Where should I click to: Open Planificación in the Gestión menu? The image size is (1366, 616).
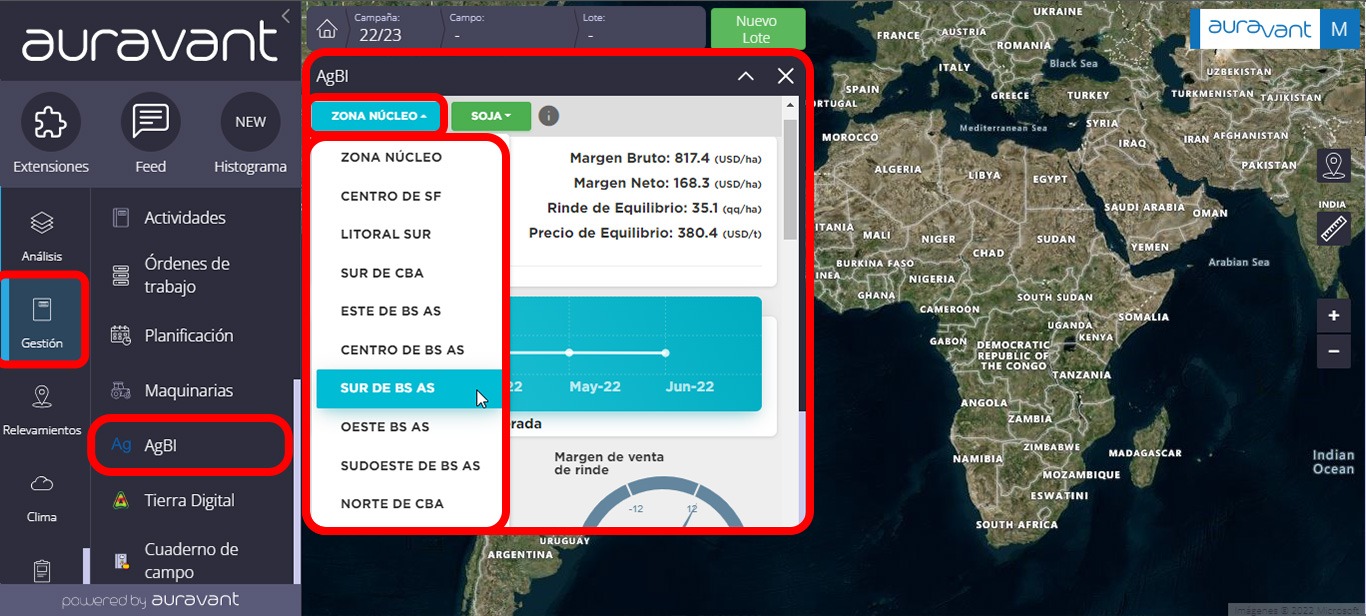coord(189,335)
